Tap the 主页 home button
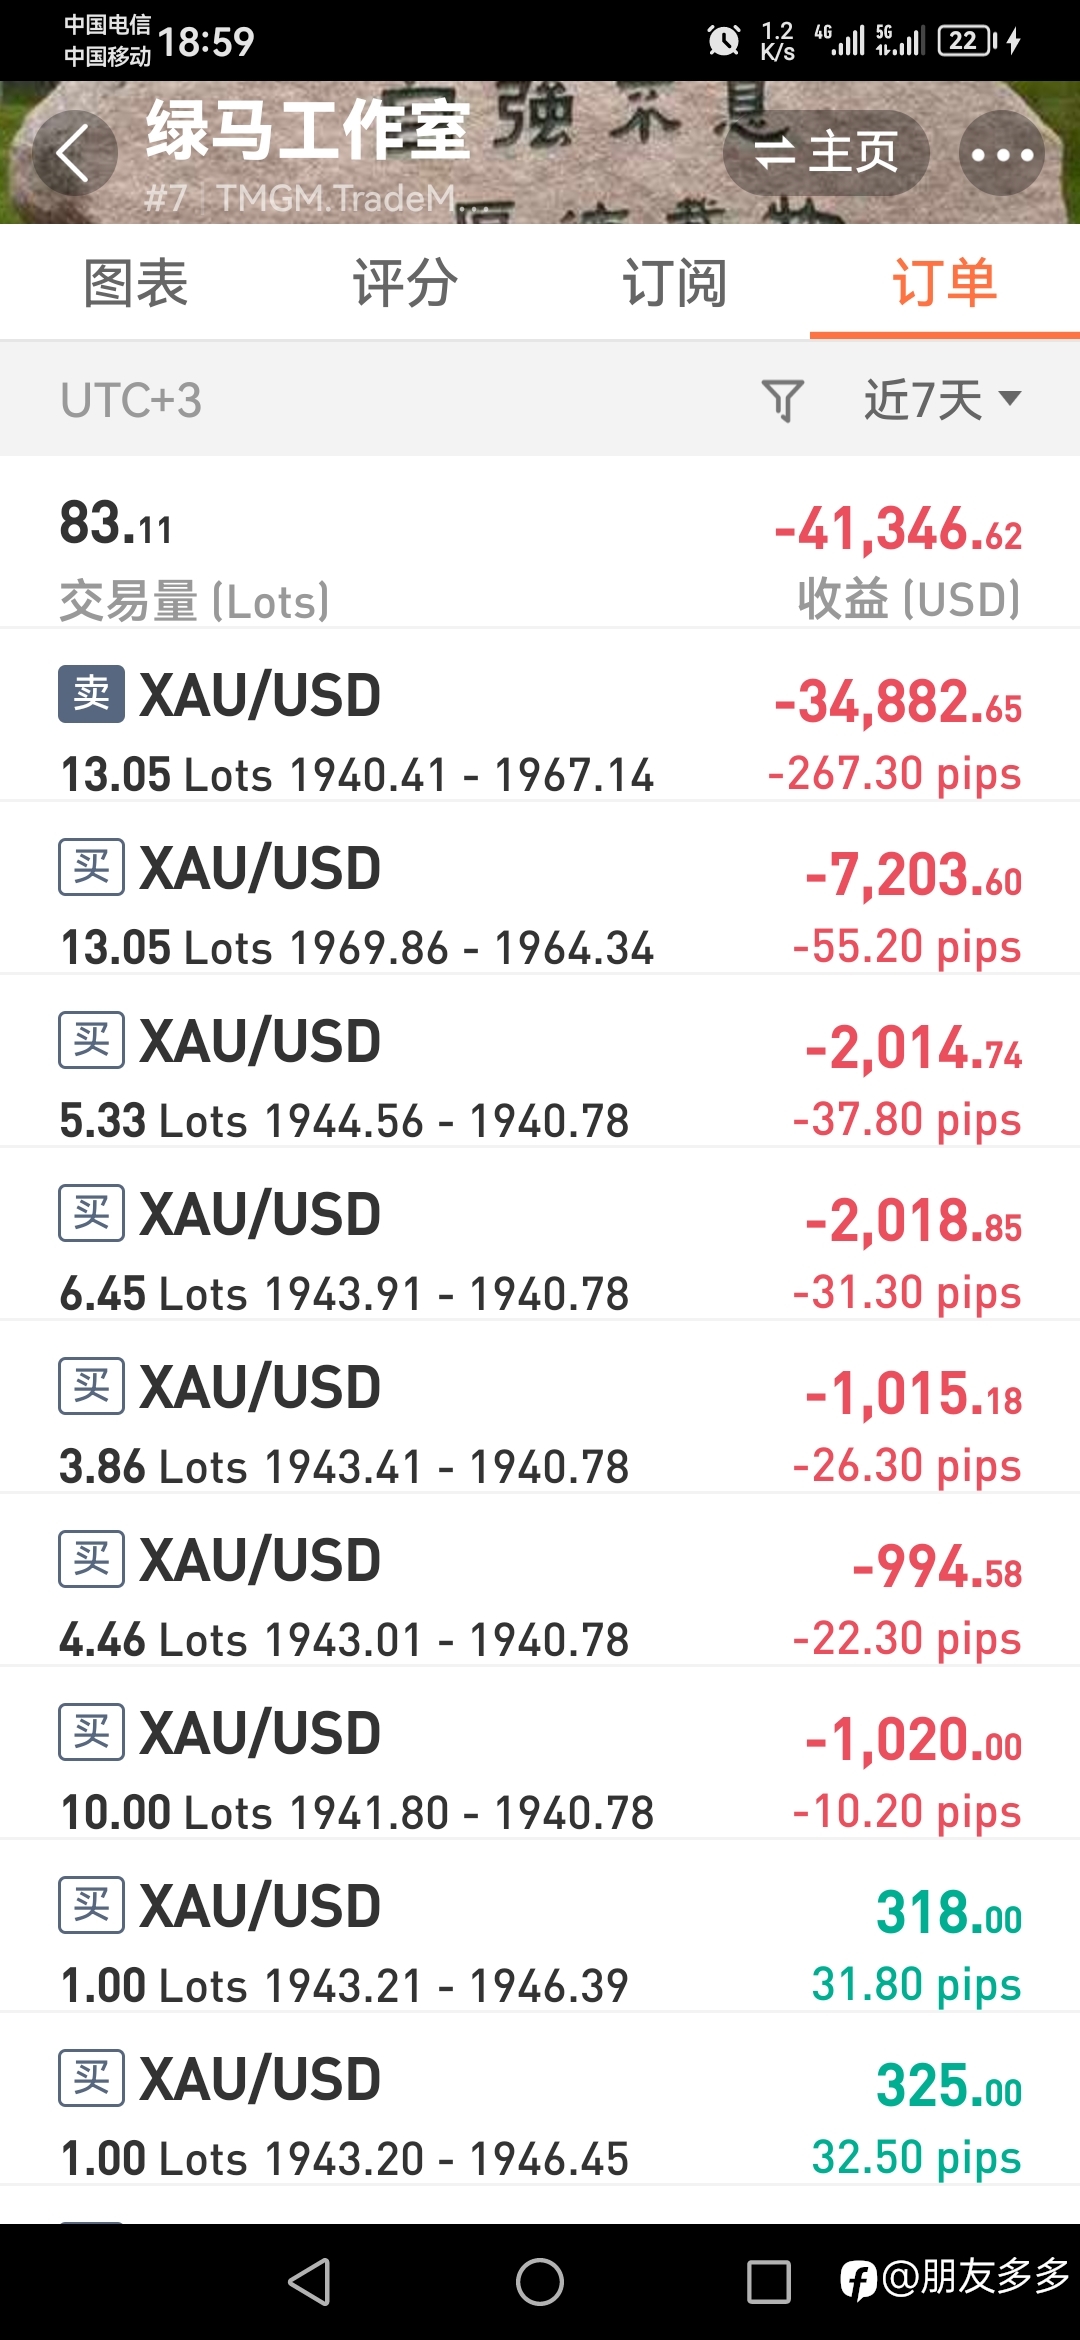 pyautogui.click(x=826, y=153)
